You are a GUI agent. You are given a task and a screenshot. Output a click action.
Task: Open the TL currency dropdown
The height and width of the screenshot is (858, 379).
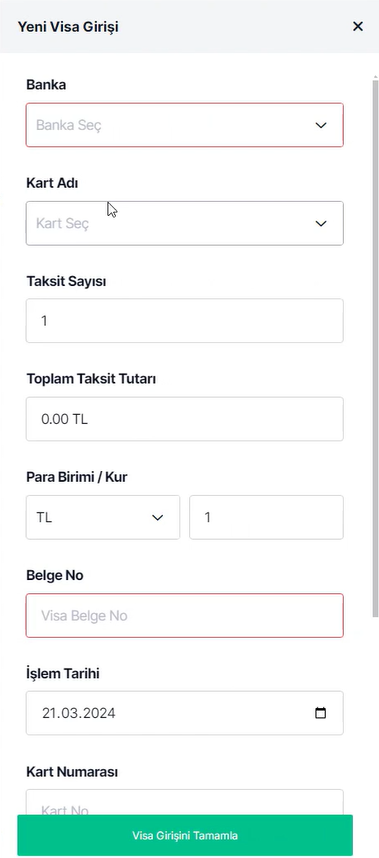[103, 517]
